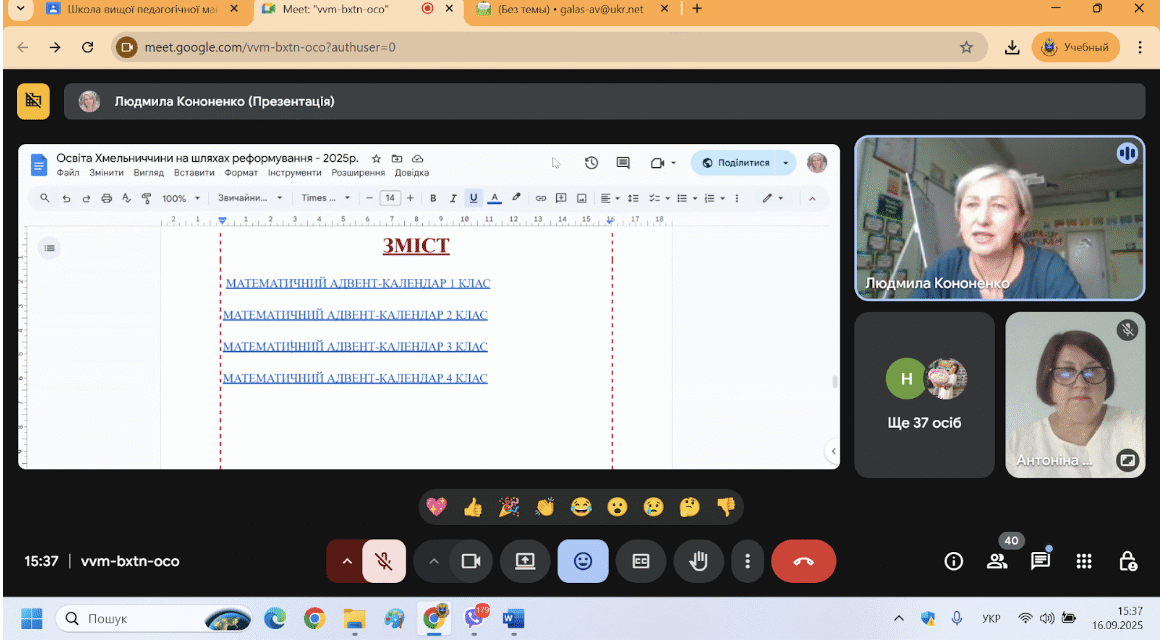Start sharing your screen

(x=525, y=561)
